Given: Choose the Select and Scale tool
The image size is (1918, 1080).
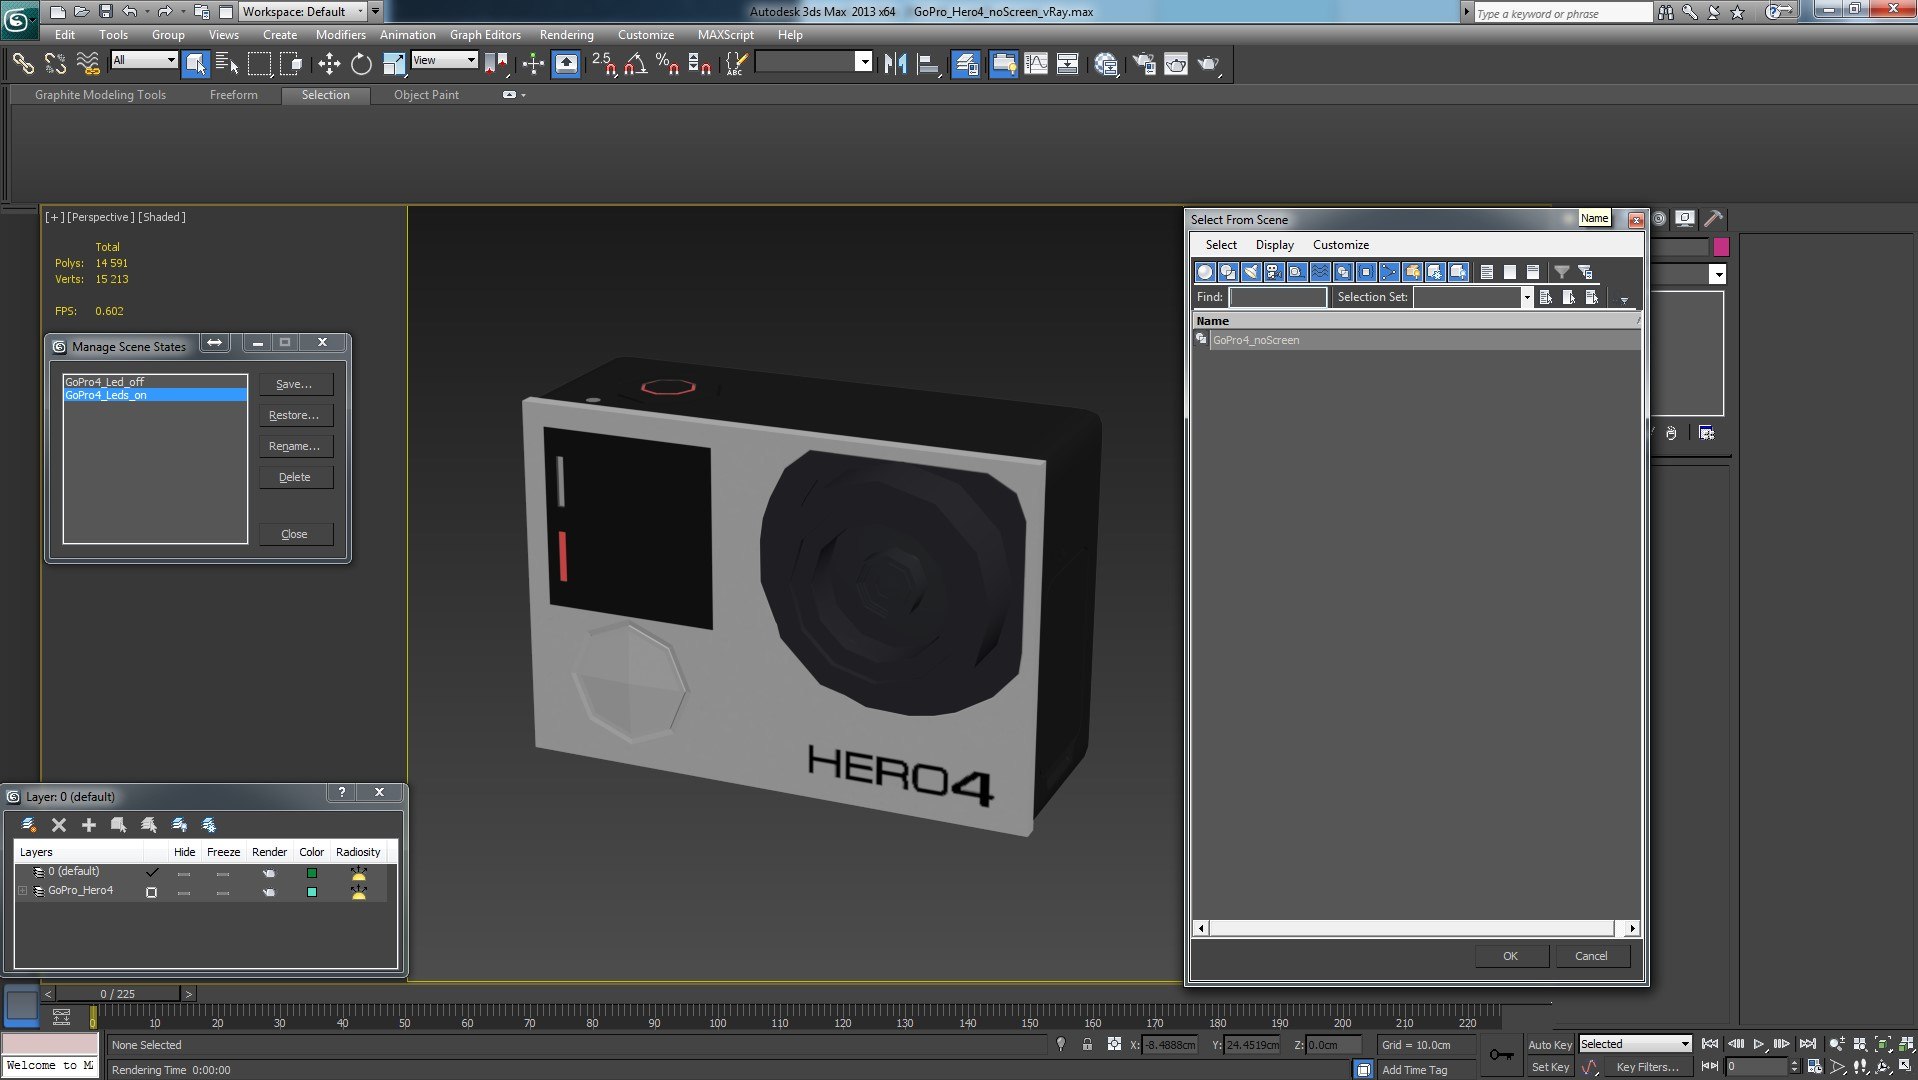Looking at the screenshot, I should click(x=393, y=64).
